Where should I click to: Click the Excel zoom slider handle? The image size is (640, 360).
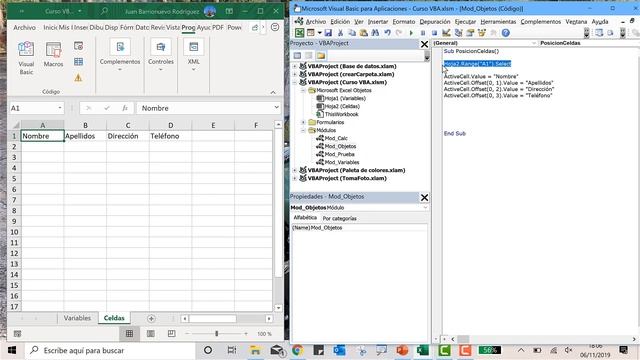pyautogui.click(x=216, y=334)
